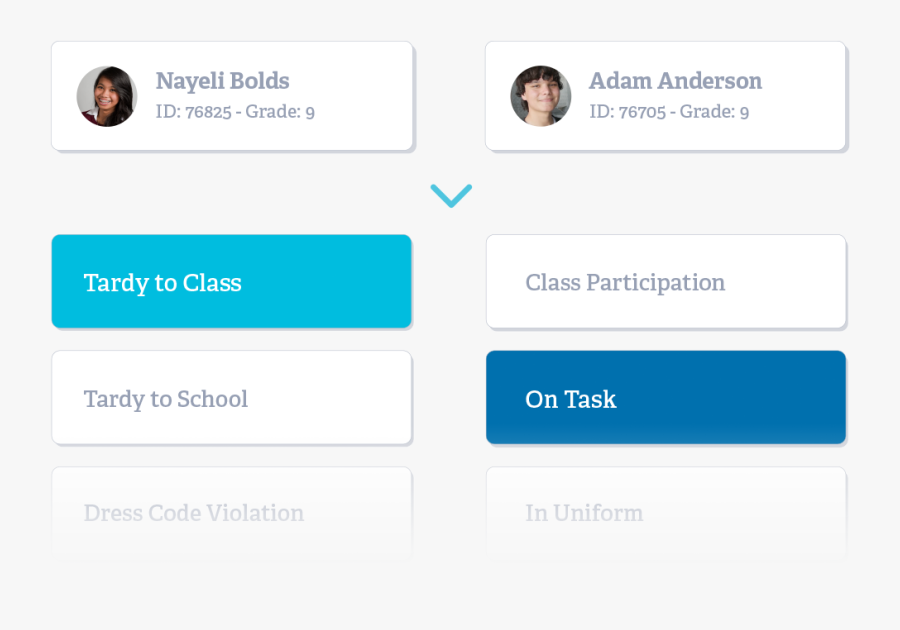Click the Adam Anderson name text
900x630 pixels.
[x=675, y=81]
